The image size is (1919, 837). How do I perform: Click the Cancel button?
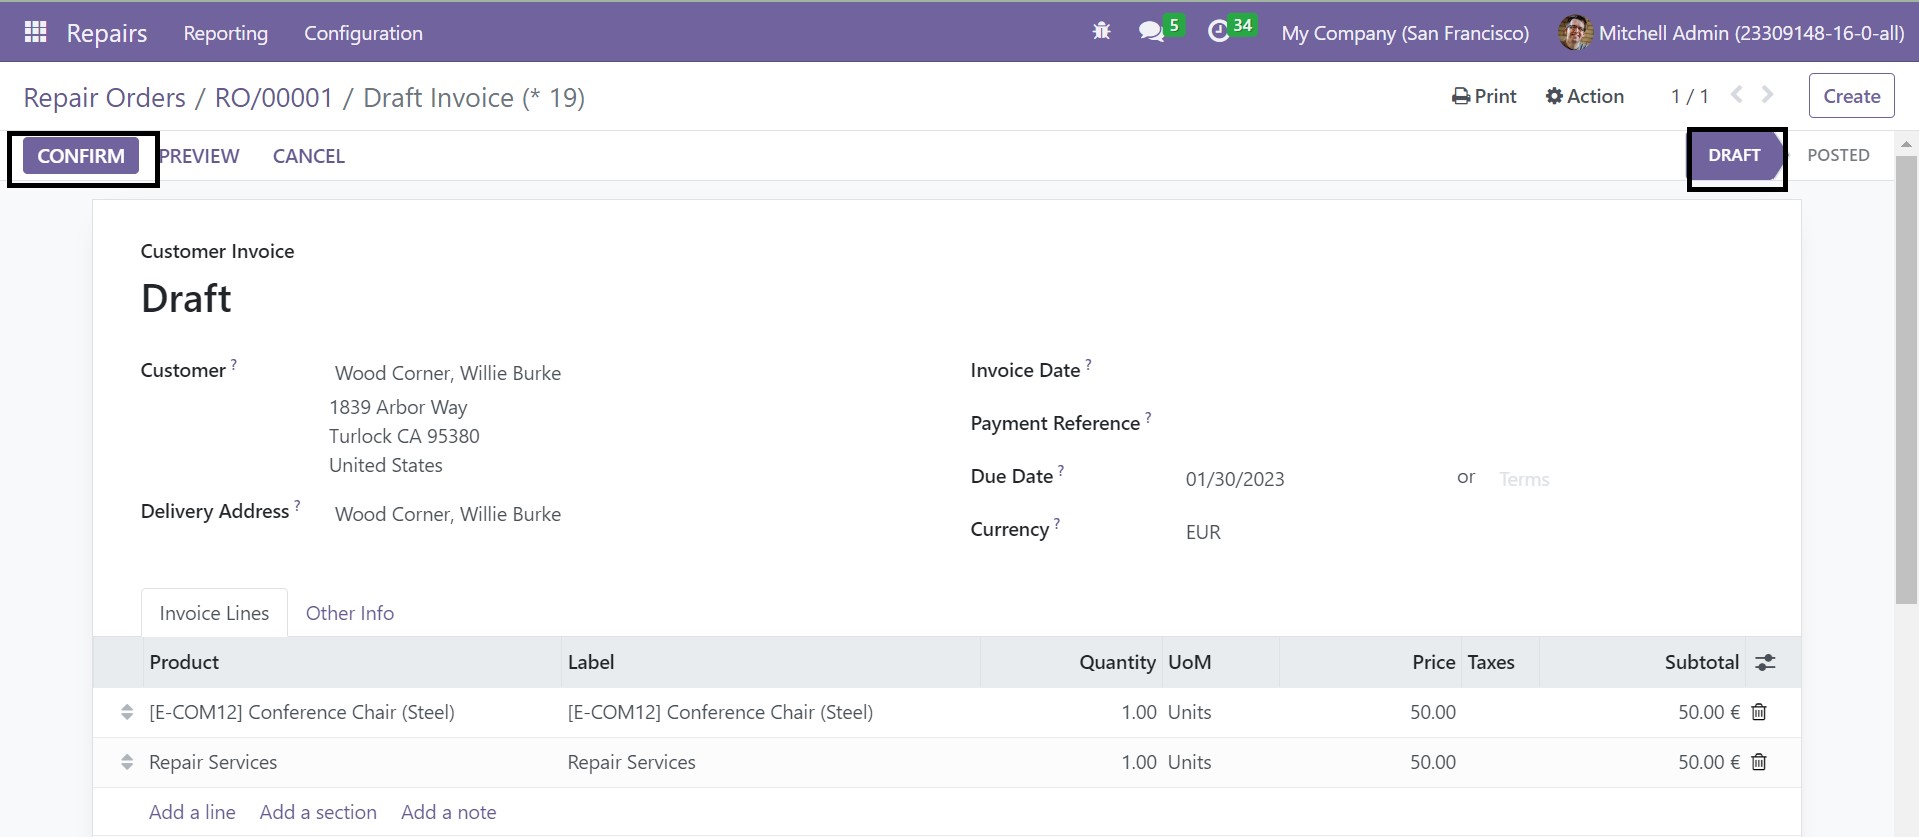pyautogui.click(x=309, y=156)
